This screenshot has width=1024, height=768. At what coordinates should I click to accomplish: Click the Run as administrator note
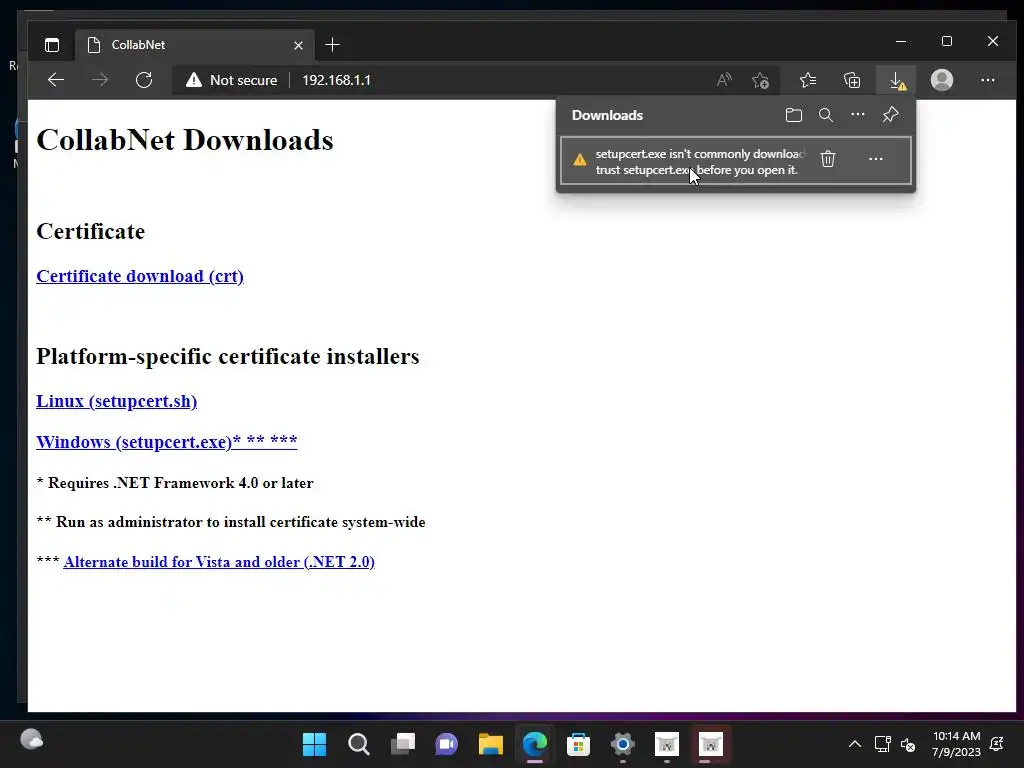point(231,522)
